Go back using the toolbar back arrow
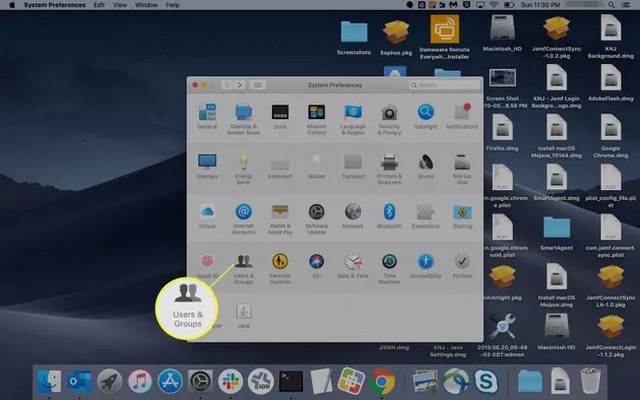 pyautogui.click(x=227, y=85)
